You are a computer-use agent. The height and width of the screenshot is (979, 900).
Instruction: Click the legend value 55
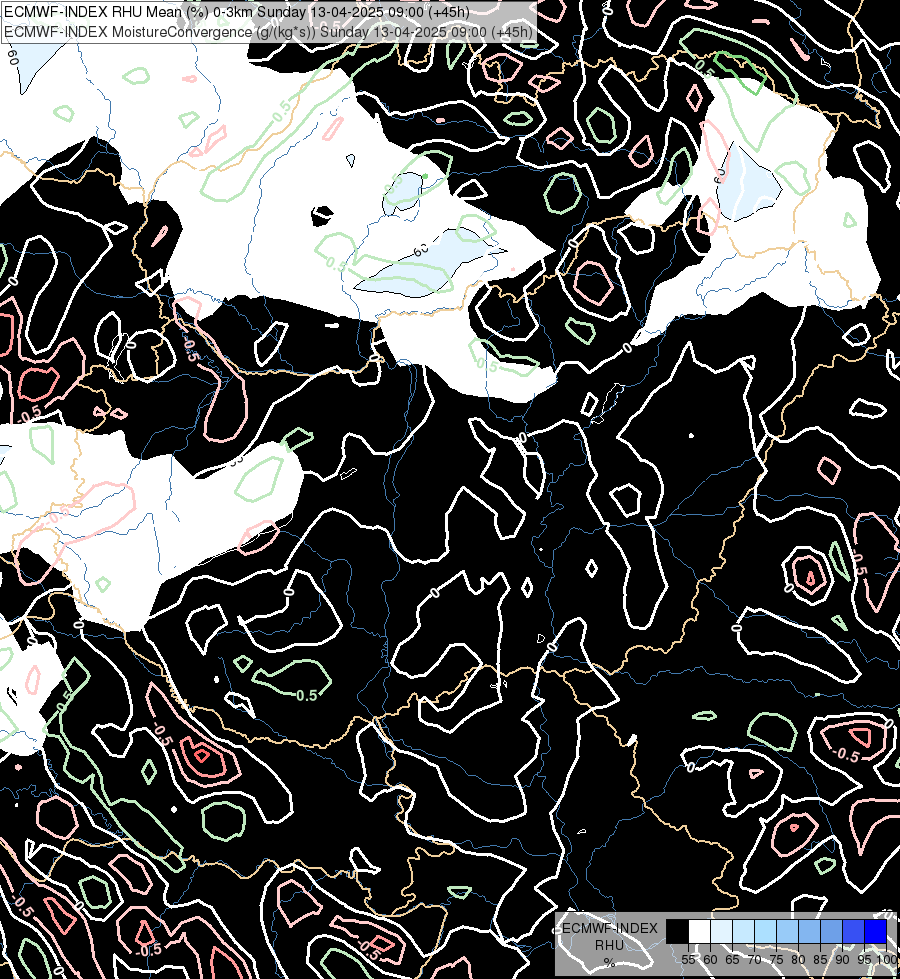click(688, 960)
